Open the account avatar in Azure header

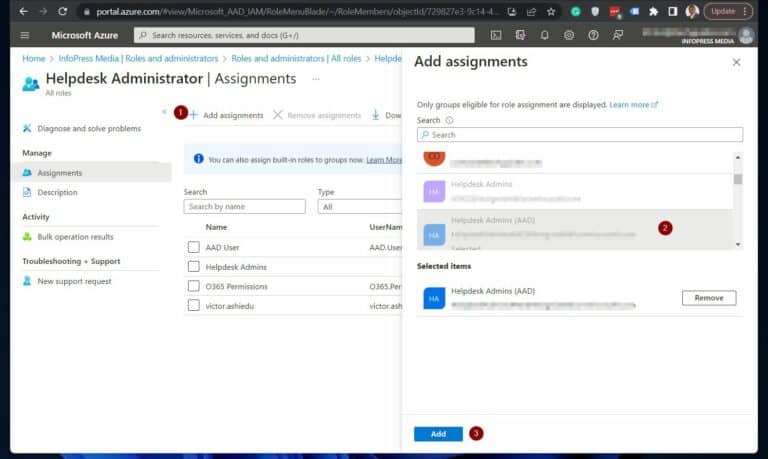pyautogui.click(x=746, y=35)
